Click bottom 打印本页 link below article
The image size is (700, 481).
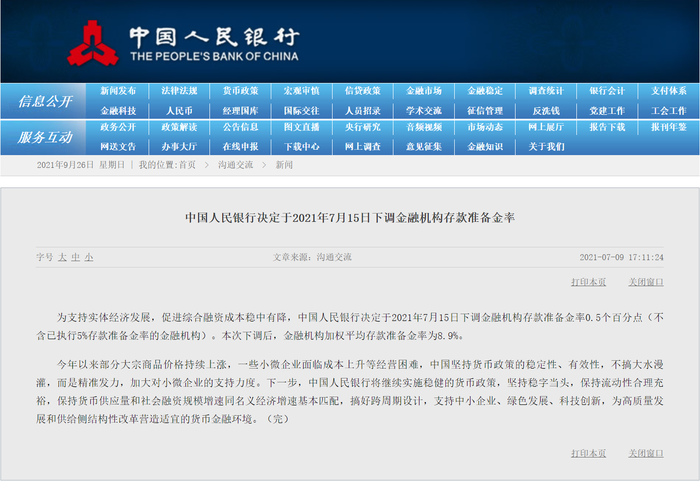pyautogui.click(x=588, y=453)
